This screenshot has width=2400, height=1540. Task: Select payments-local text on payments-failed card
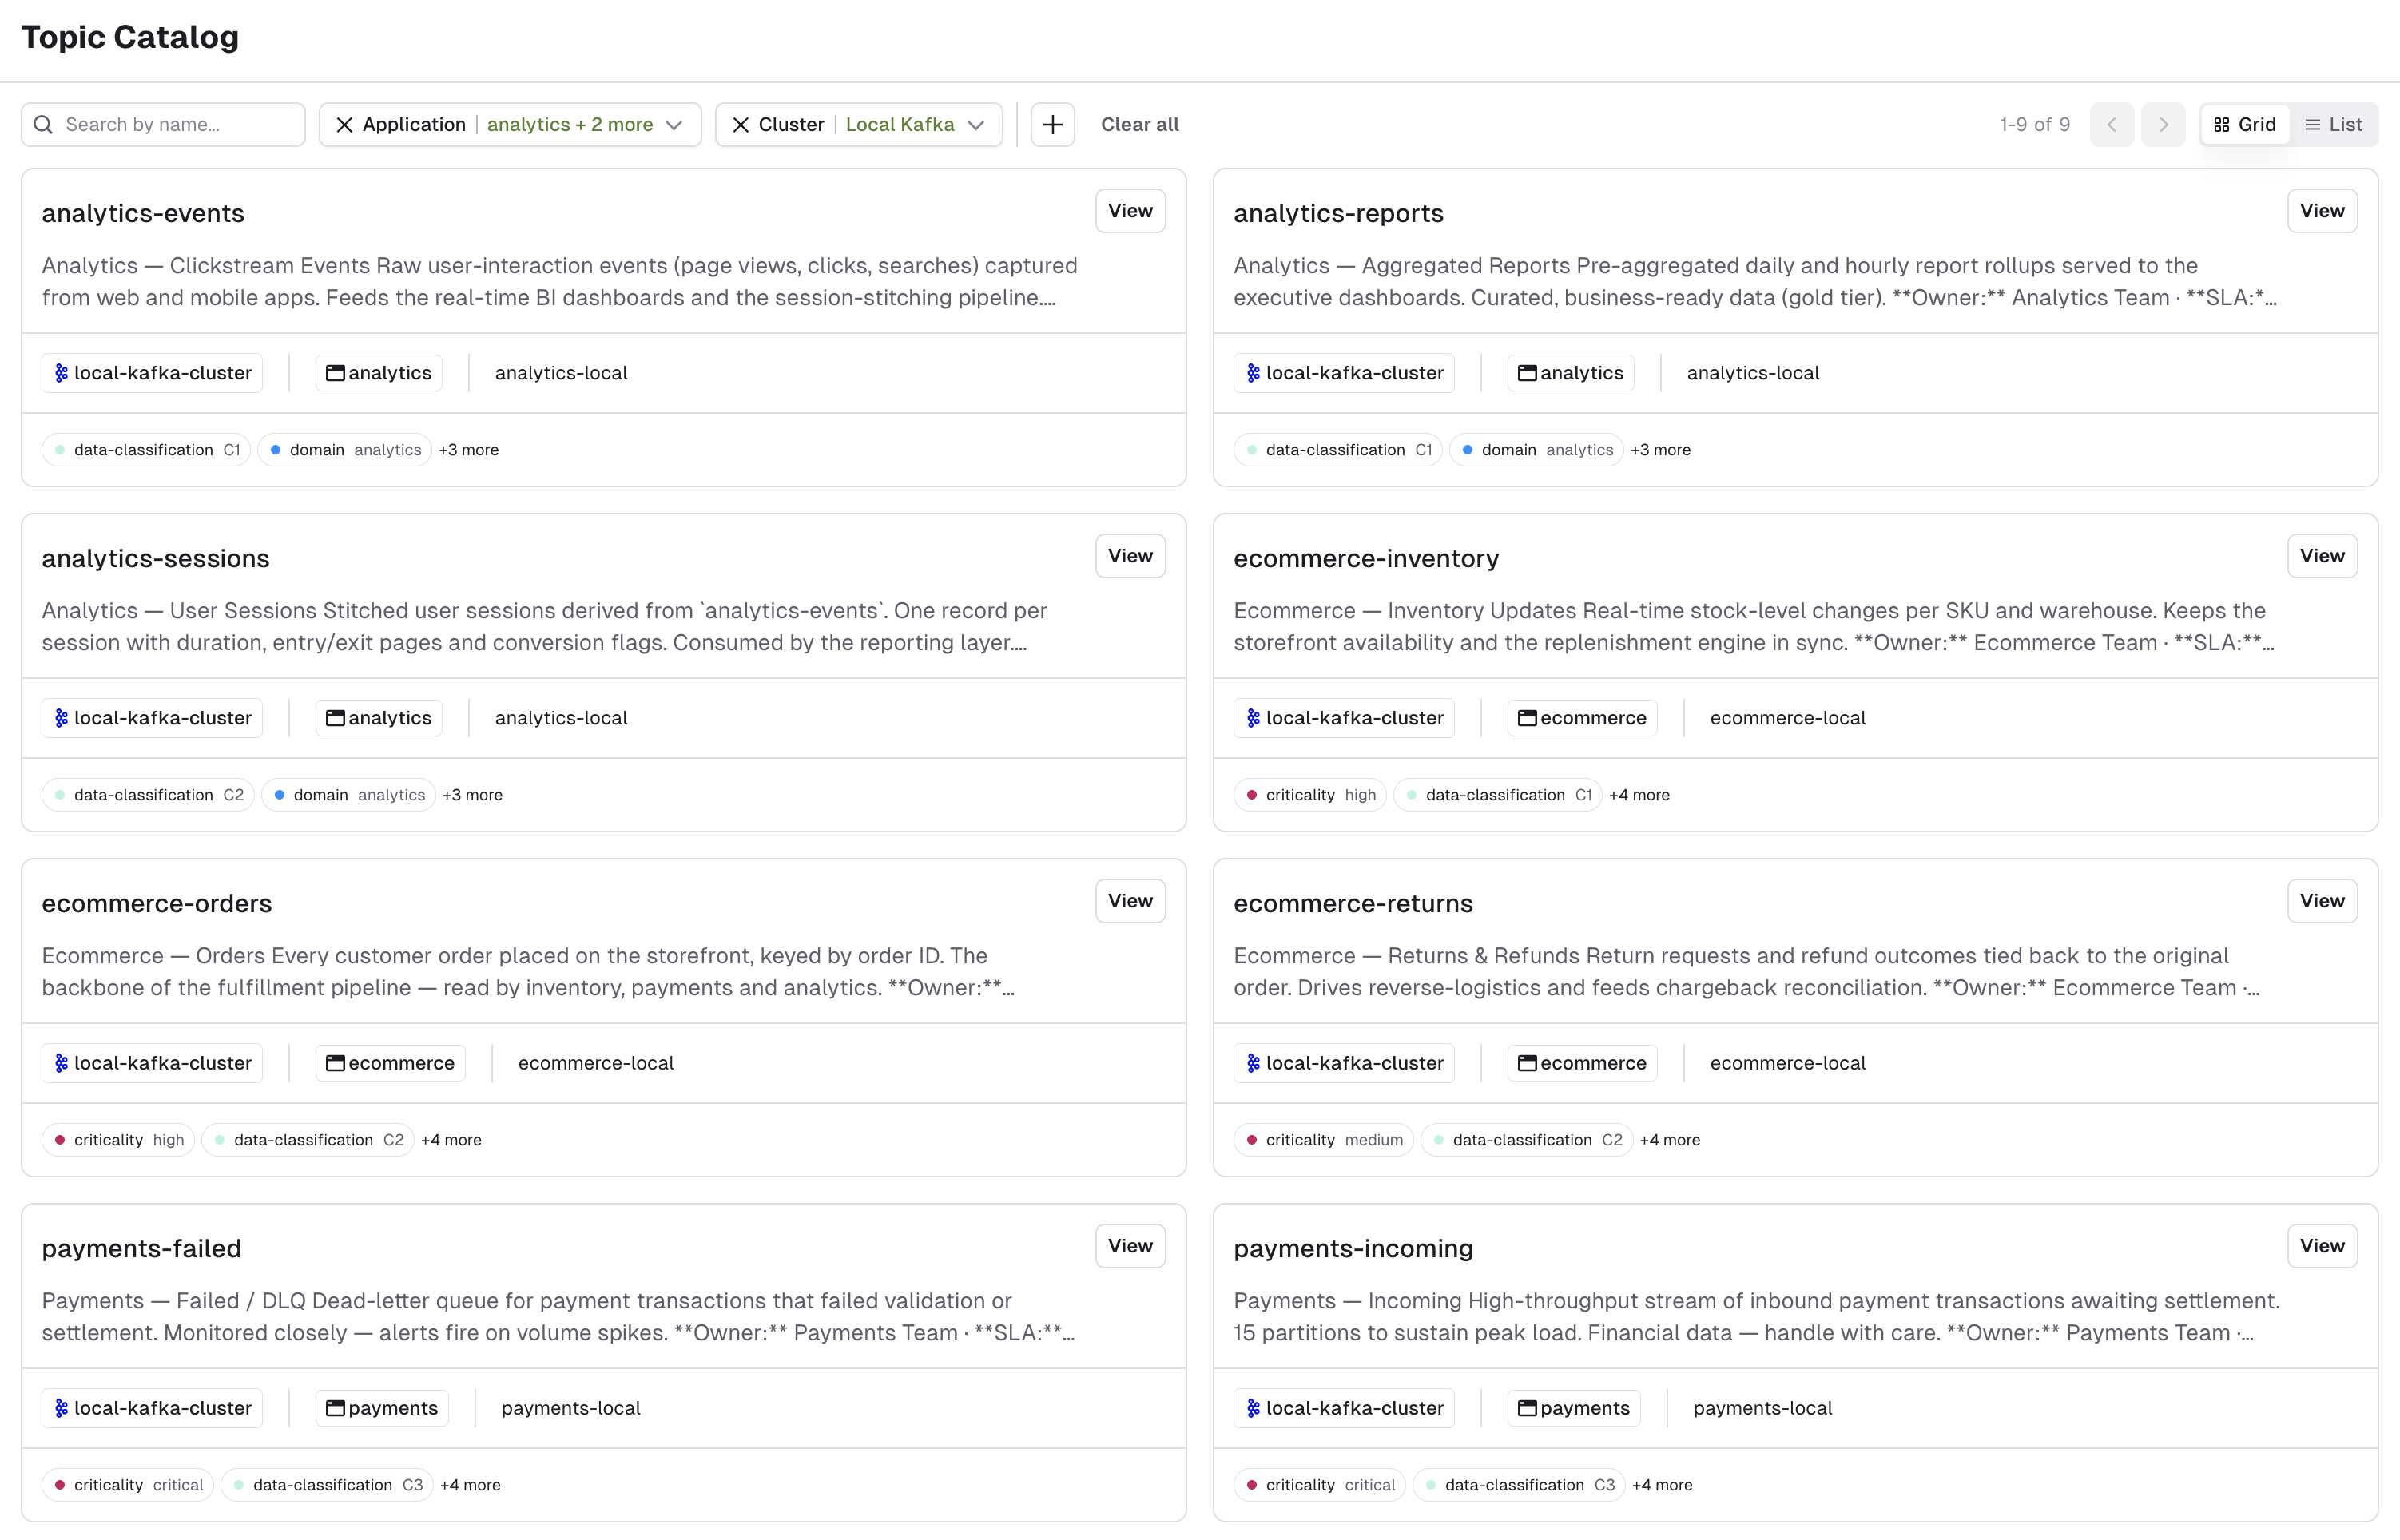coord(571,1408)
